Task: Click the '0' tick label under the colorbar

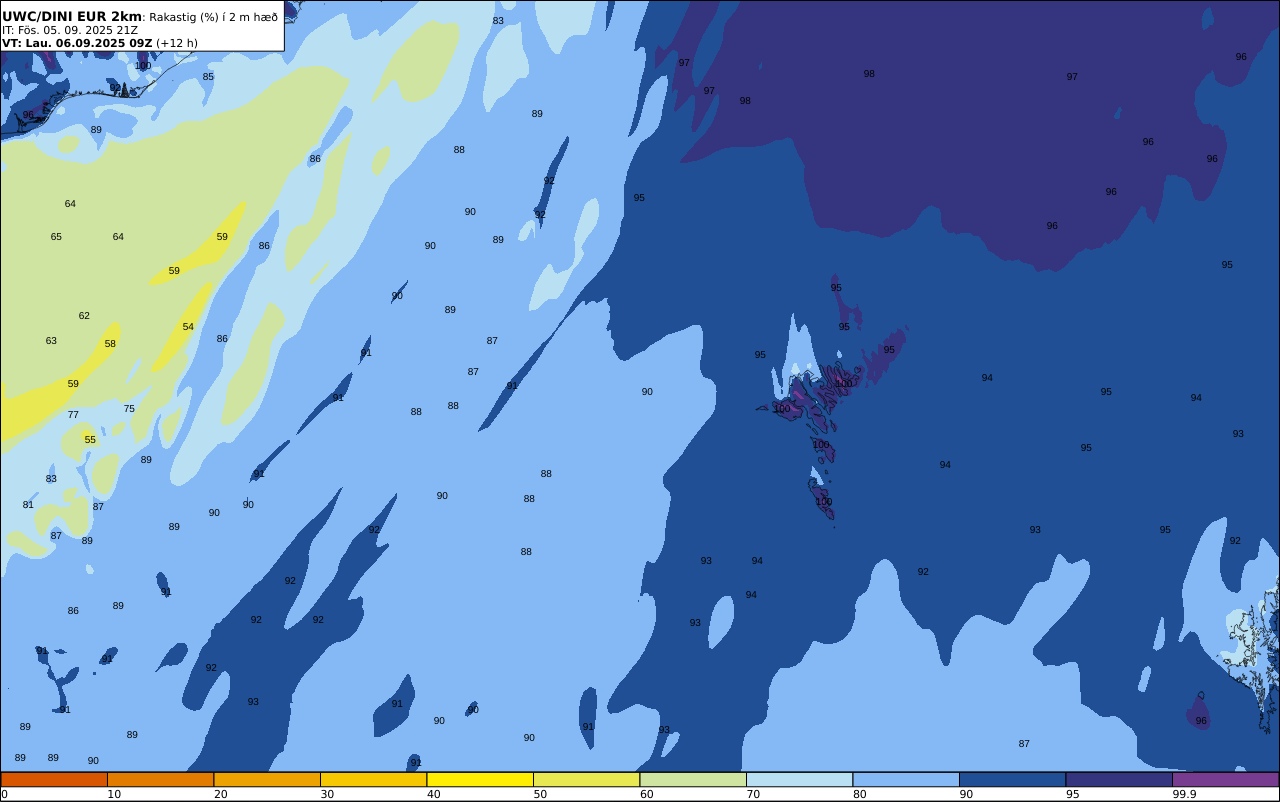Action: (4, 794)
